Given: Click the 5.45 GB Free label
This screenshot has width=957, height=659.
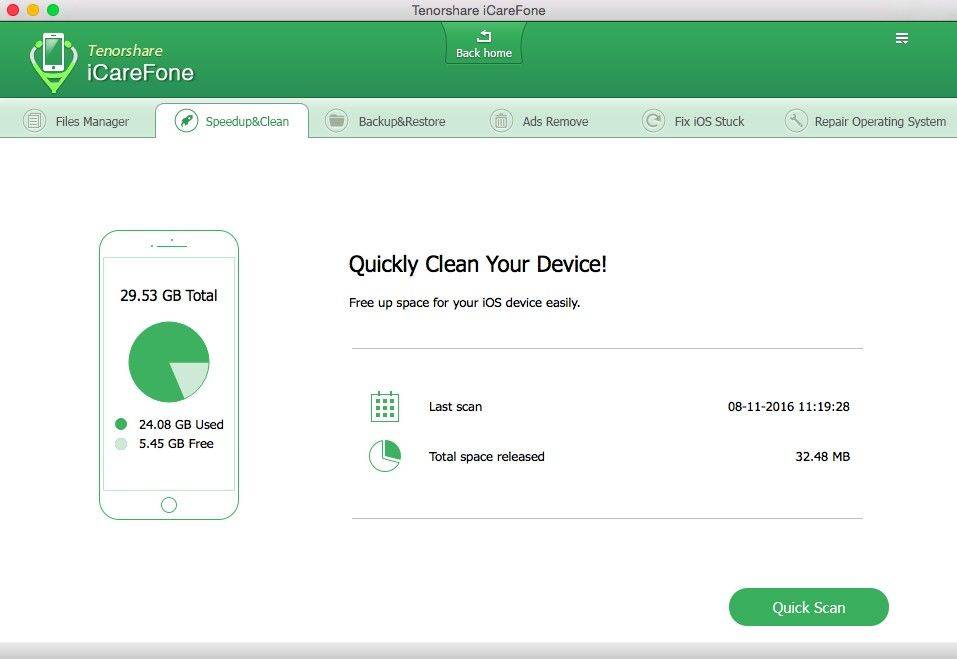Looking at the screenshot, I should 176,444.
